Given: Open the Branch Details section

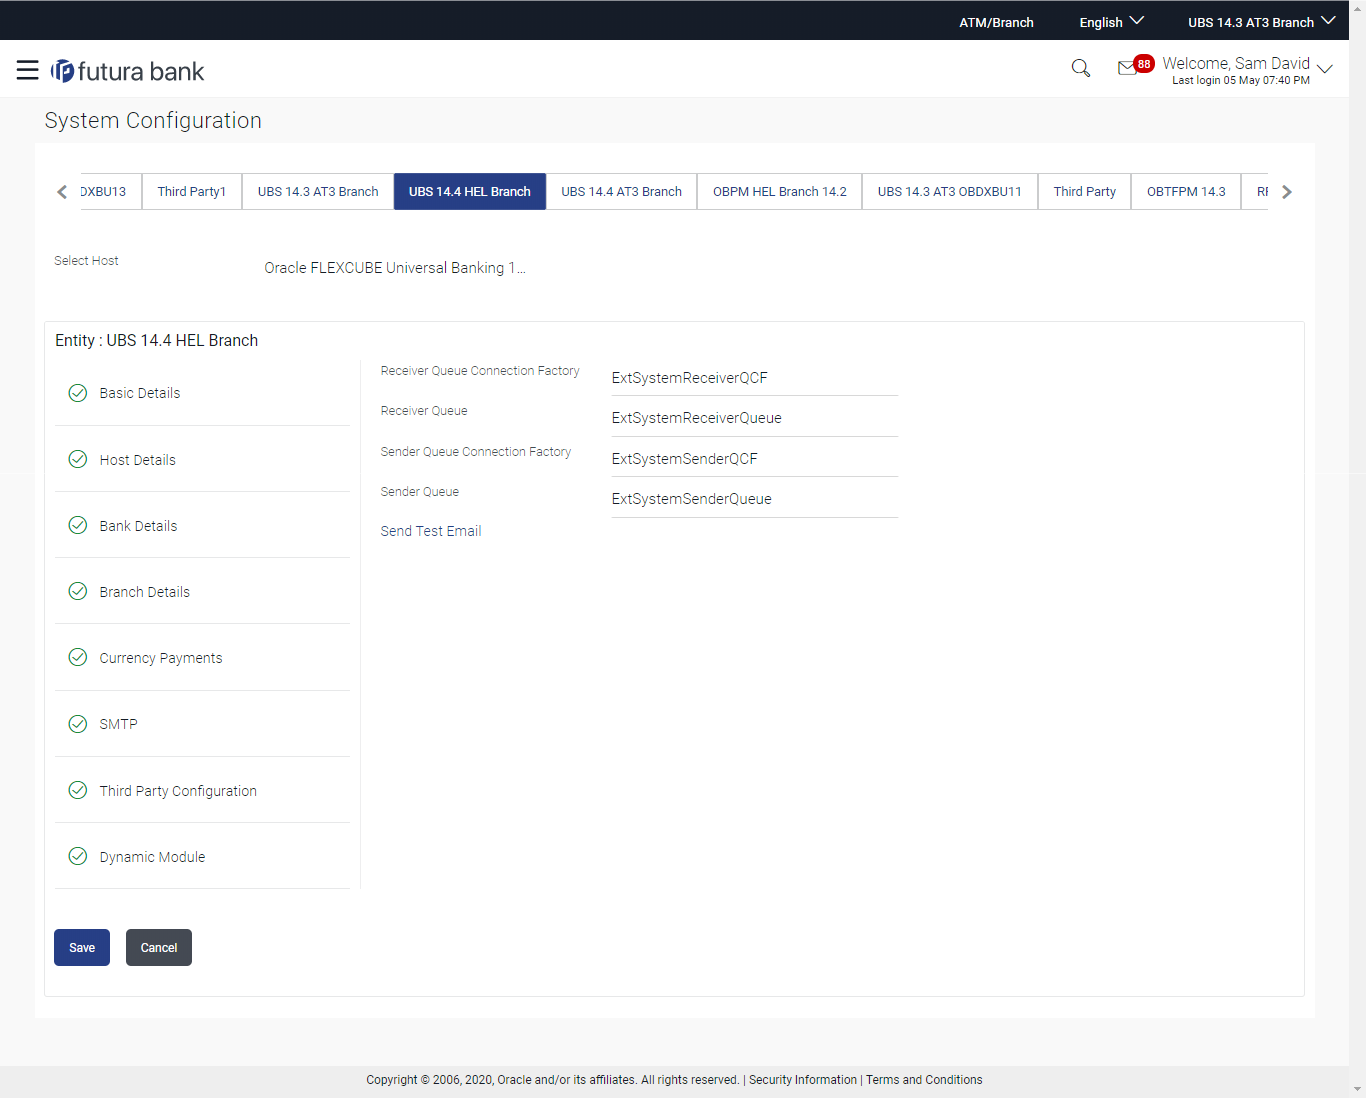Looking at the screenshot, I should pos(202,591).
